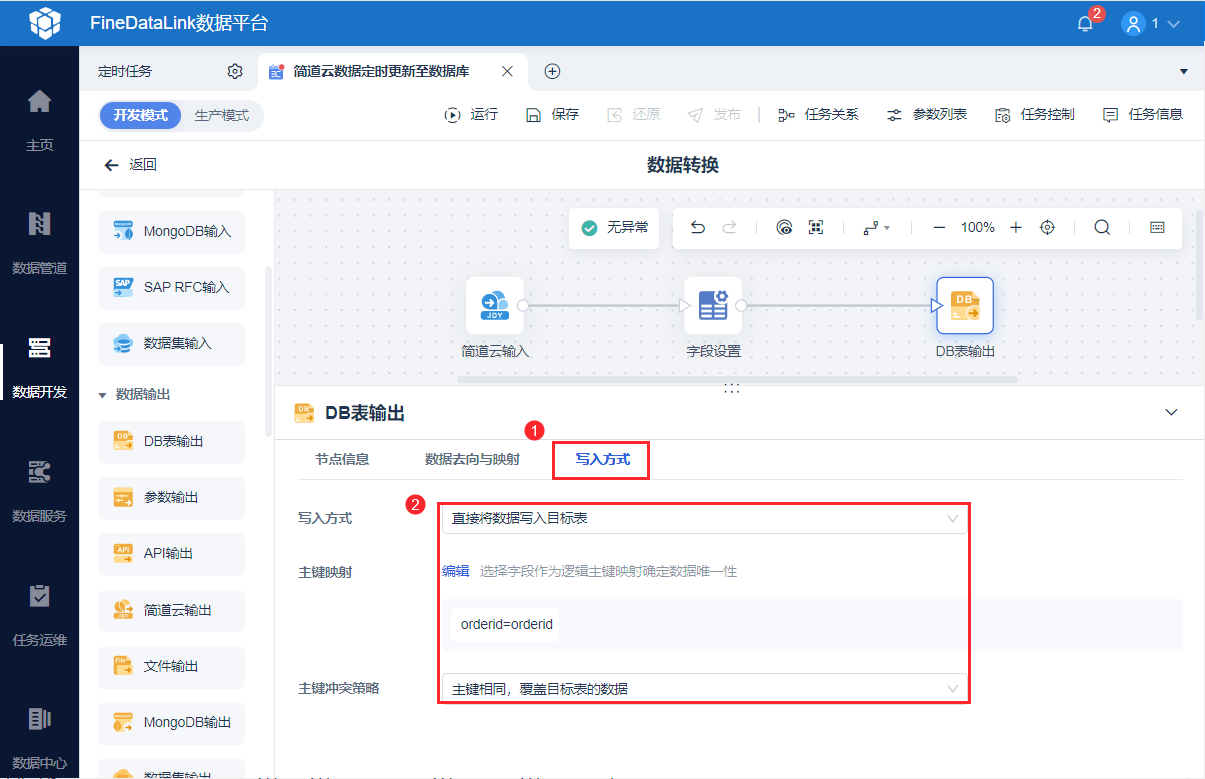Click the 返回 back button
The image size is (1205, 779).
pyautogui.click(x=130, y=165)
